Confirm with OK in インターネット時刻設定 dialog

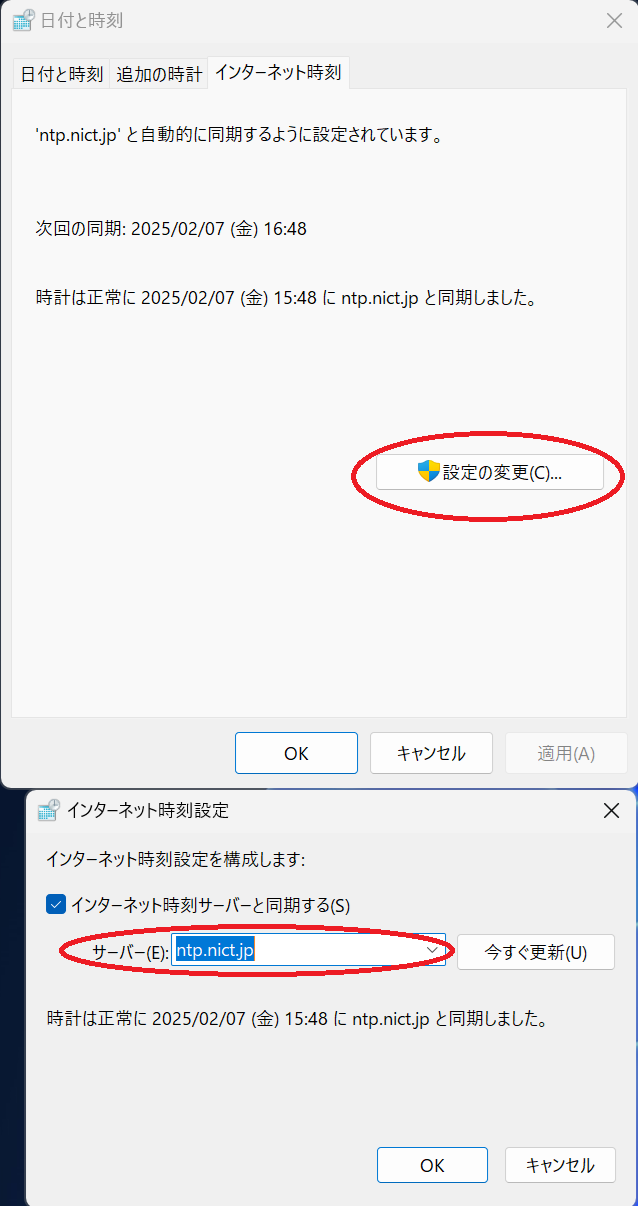point(432,1165)
